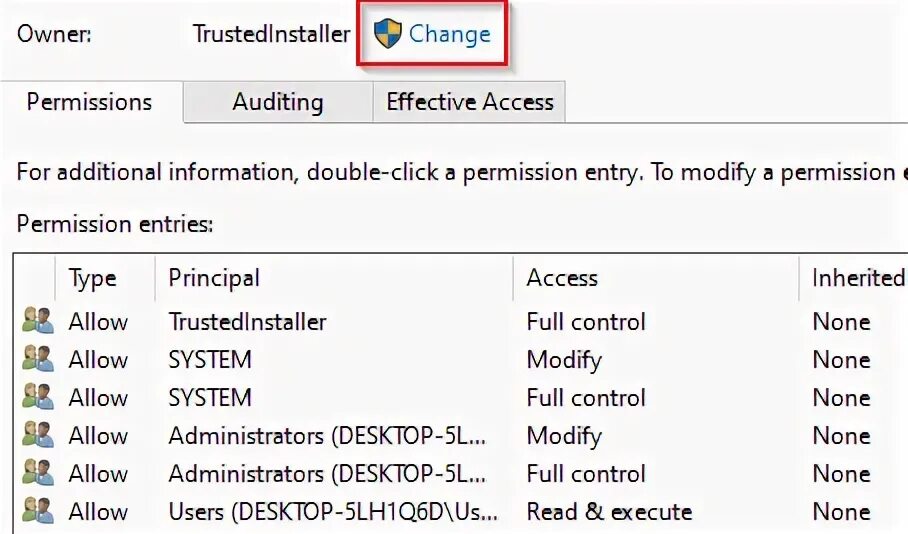
Task: Select Administrators row with Modify access
Action: (461, 436)
